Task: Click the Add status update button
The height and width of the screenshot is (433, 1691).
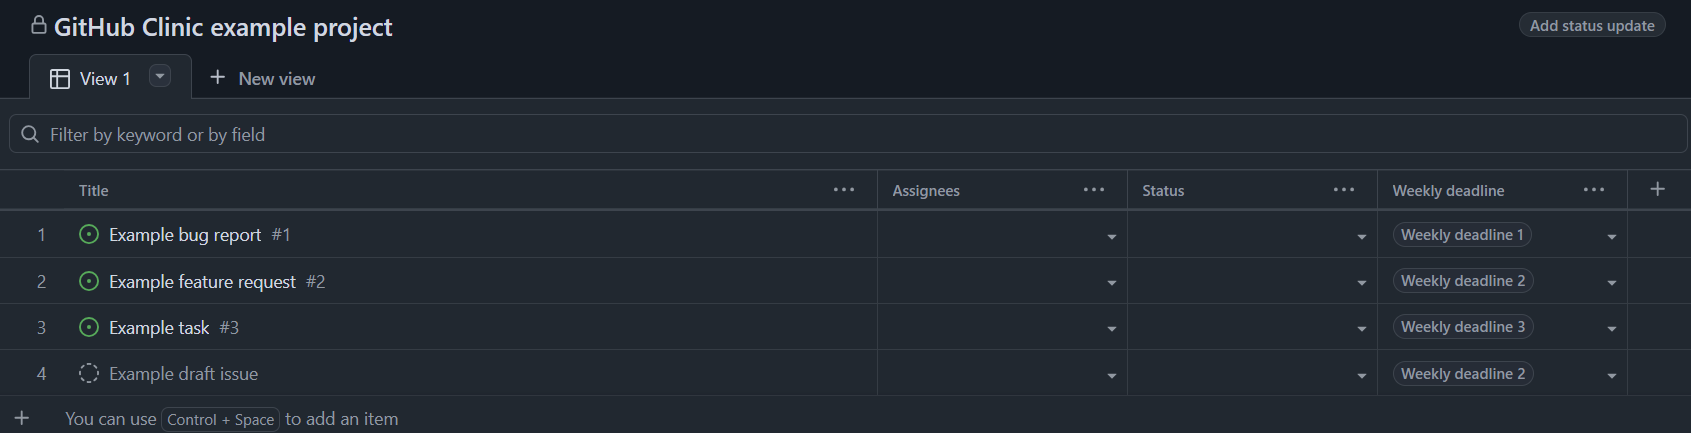Action: coord(1592,25)
